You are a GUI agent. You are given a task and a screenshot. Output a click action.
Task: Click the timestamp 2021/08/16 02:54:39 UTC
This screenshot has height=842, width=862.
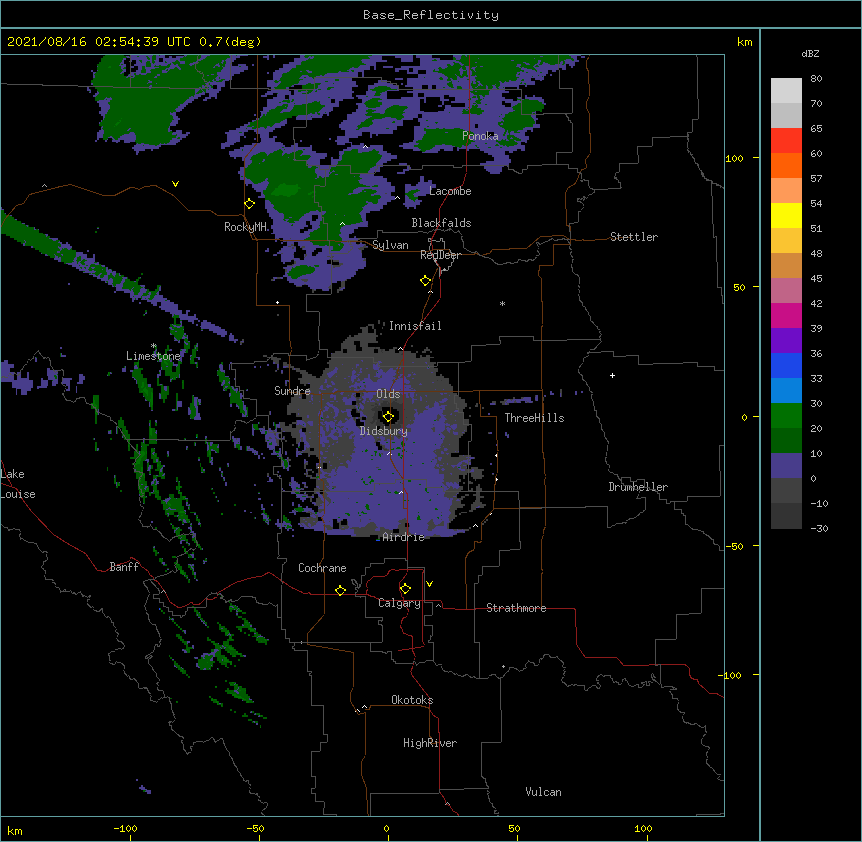coord(99,42)
